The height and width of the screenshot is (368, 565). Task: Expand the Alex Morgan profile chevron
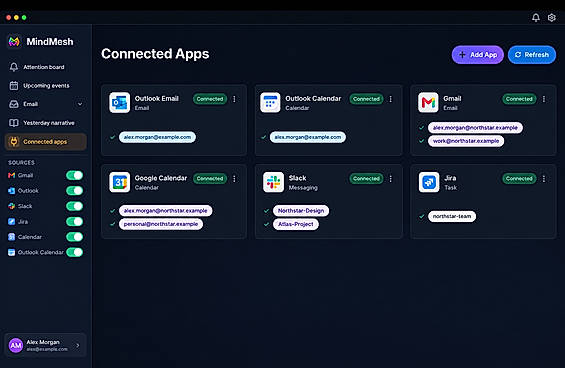(x=78, y=345)
